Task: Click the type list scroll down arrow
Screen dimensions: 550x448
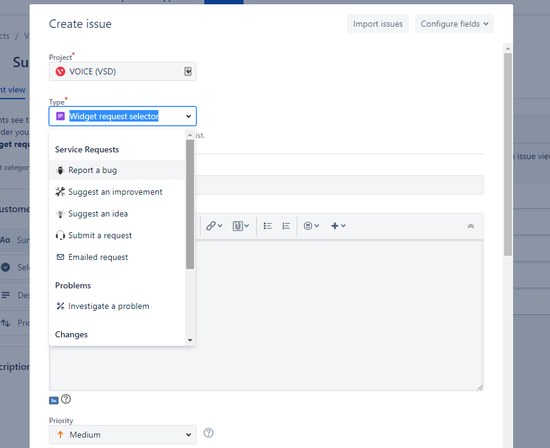Action: [190, 340]
